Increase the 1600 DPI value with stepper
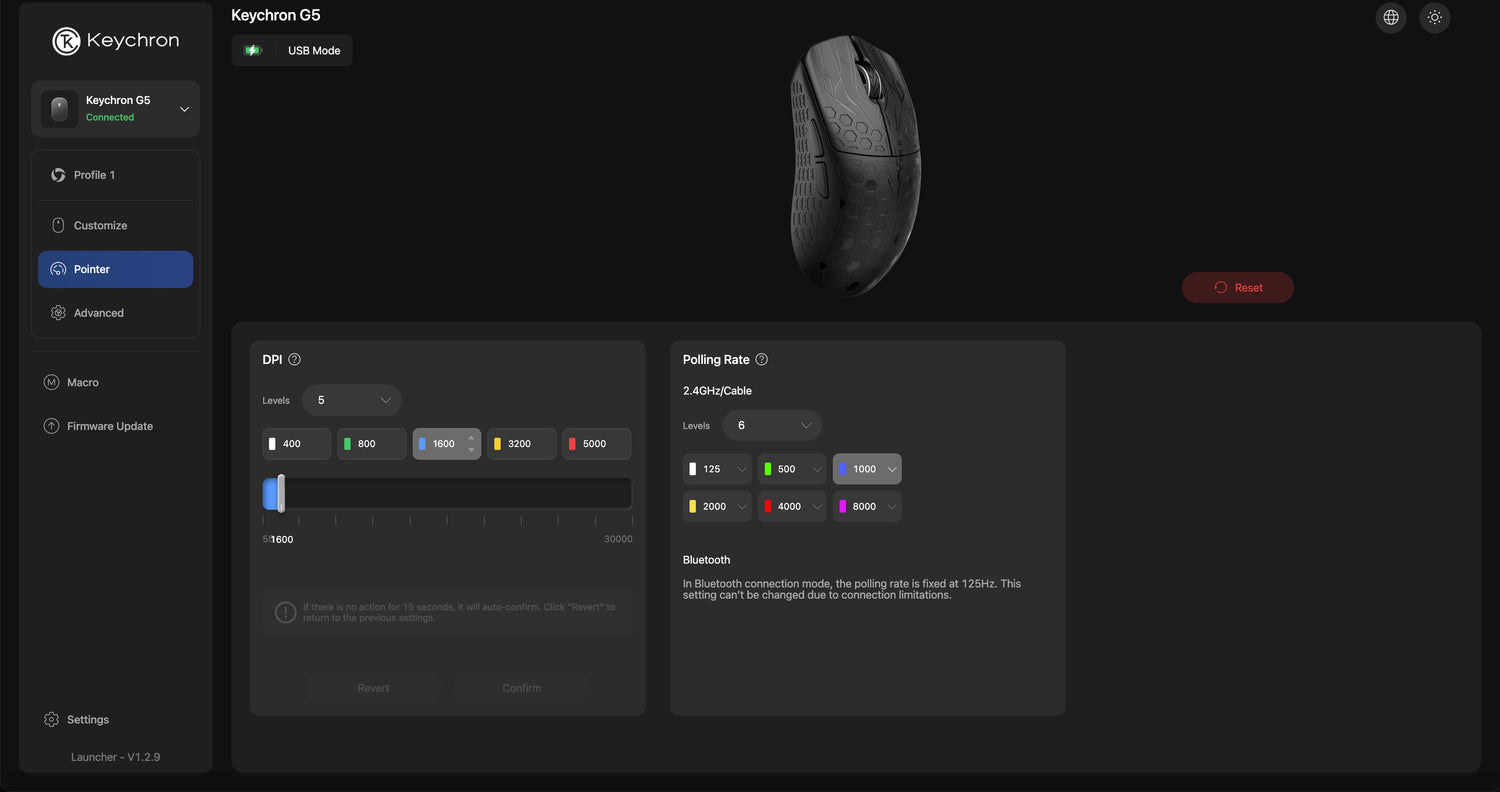 click(472, 438)
